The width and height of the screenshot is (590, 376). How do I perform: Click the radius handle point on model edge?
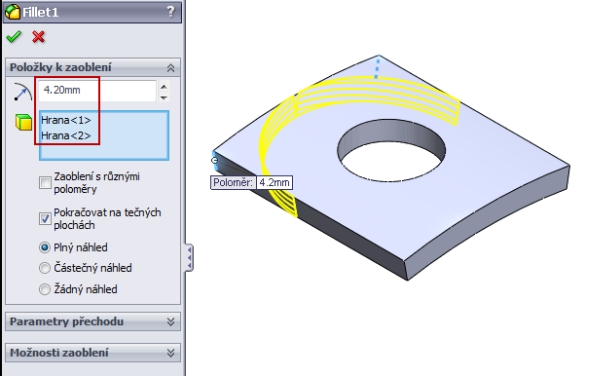pos(214,160)
